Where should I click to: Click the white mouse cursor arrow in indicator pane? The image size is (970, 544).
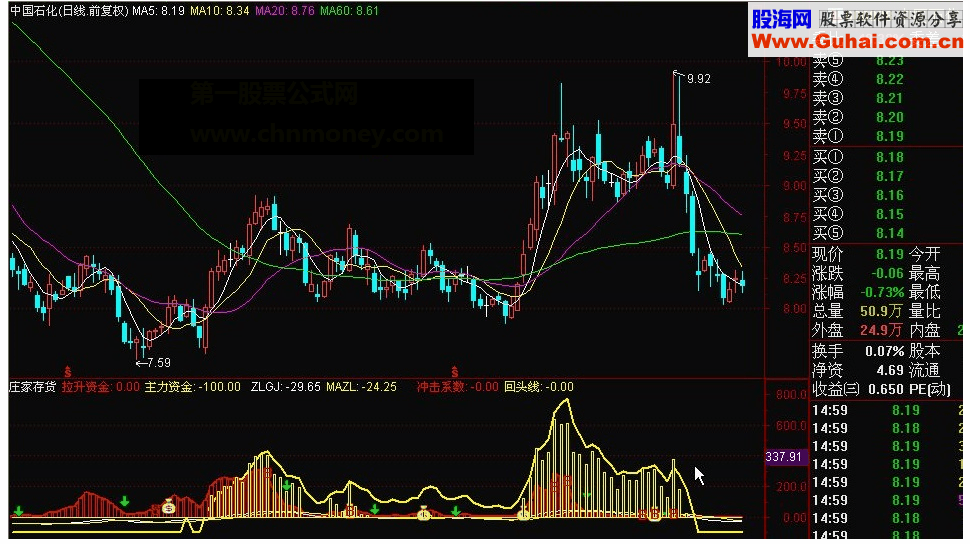699,476
